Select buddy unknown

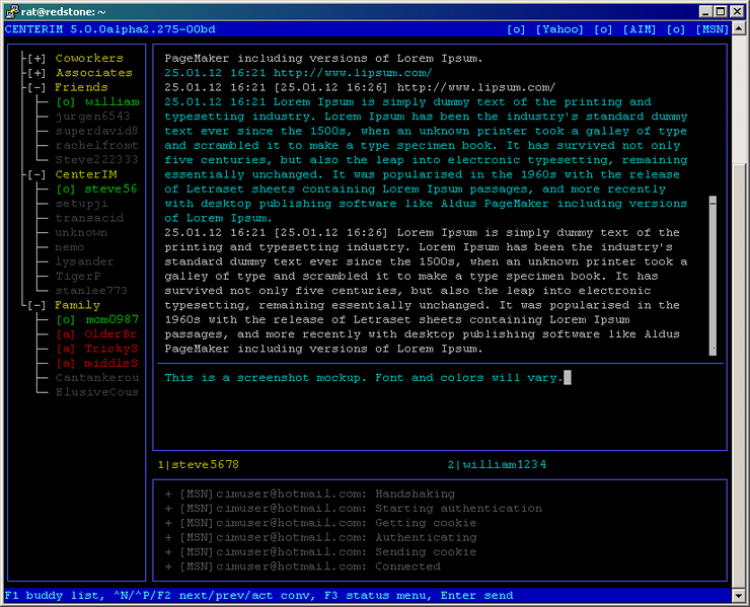81,232
